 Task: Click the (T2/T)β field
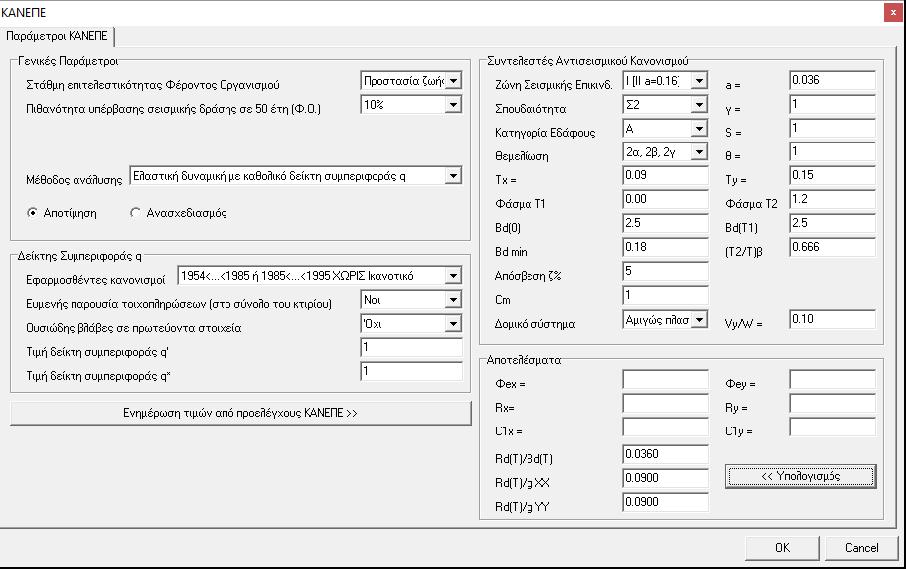click(832, 247)
